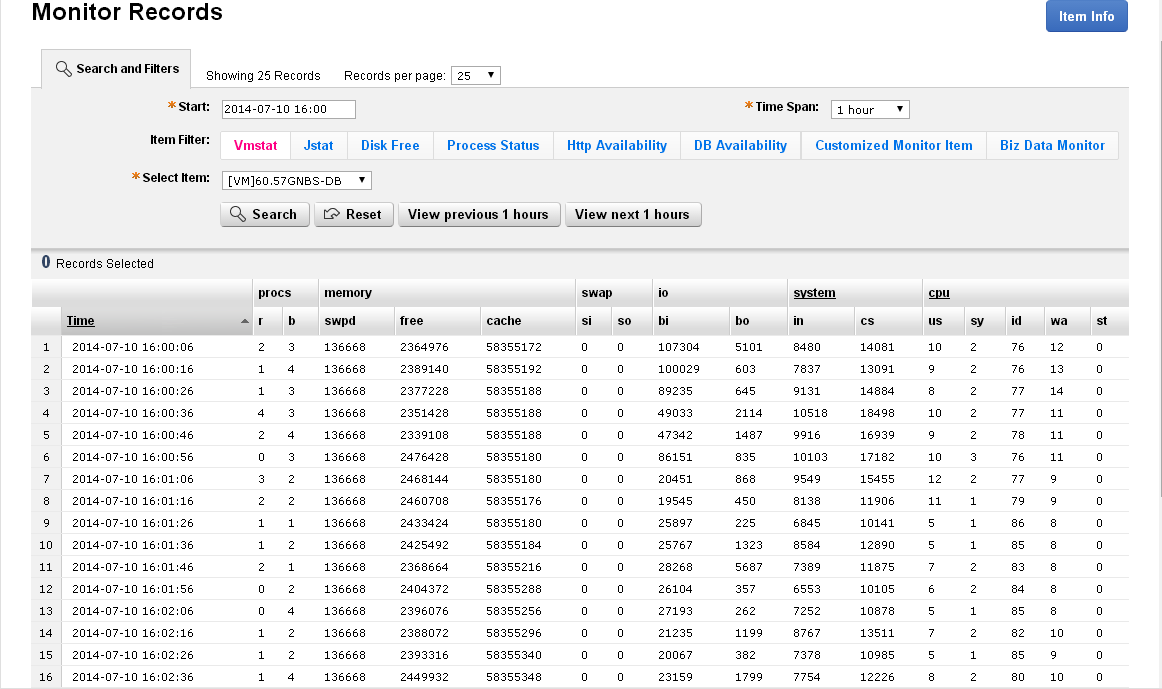Viewport: 1162px width, 689px height.
Task: Click the Start date input field
Action: click(x=288, y=109)
